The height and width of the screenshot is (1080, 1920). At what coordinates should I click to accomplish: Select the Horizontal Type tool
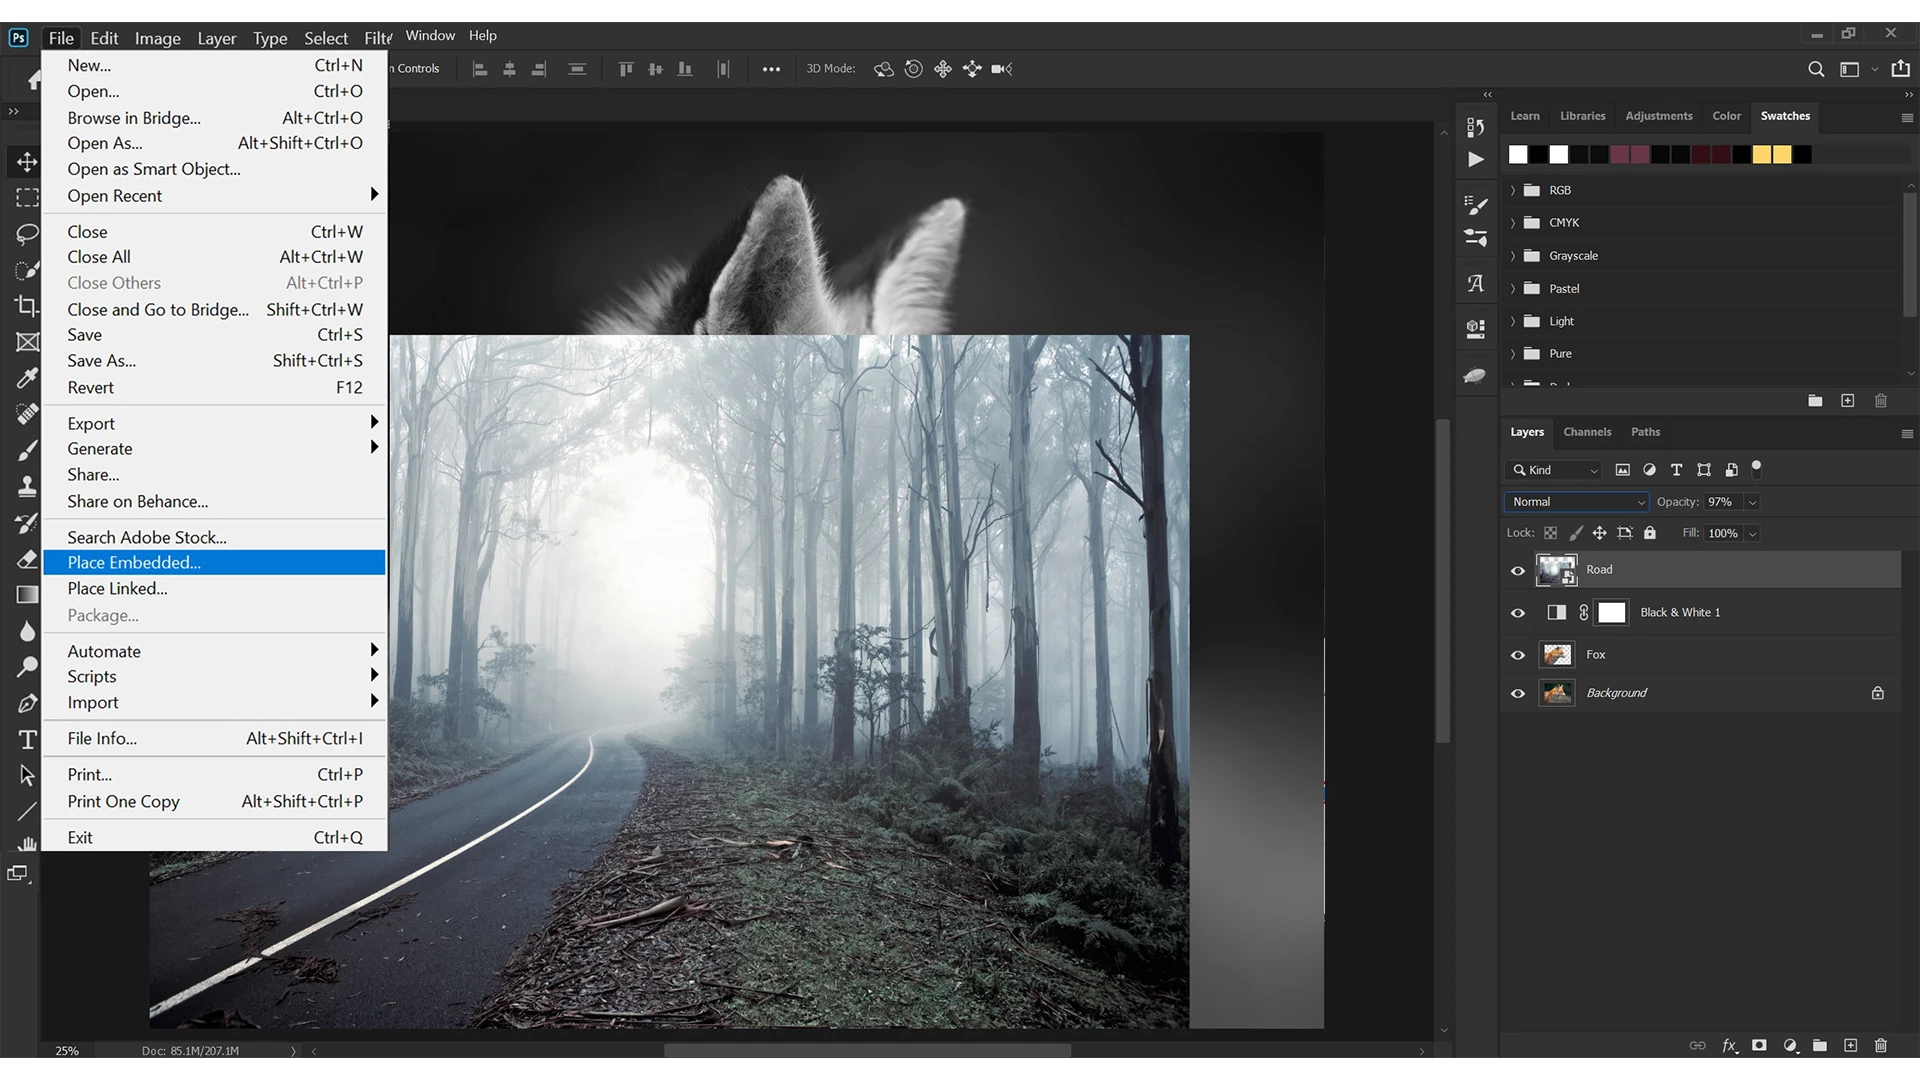[x=27, y=740]
